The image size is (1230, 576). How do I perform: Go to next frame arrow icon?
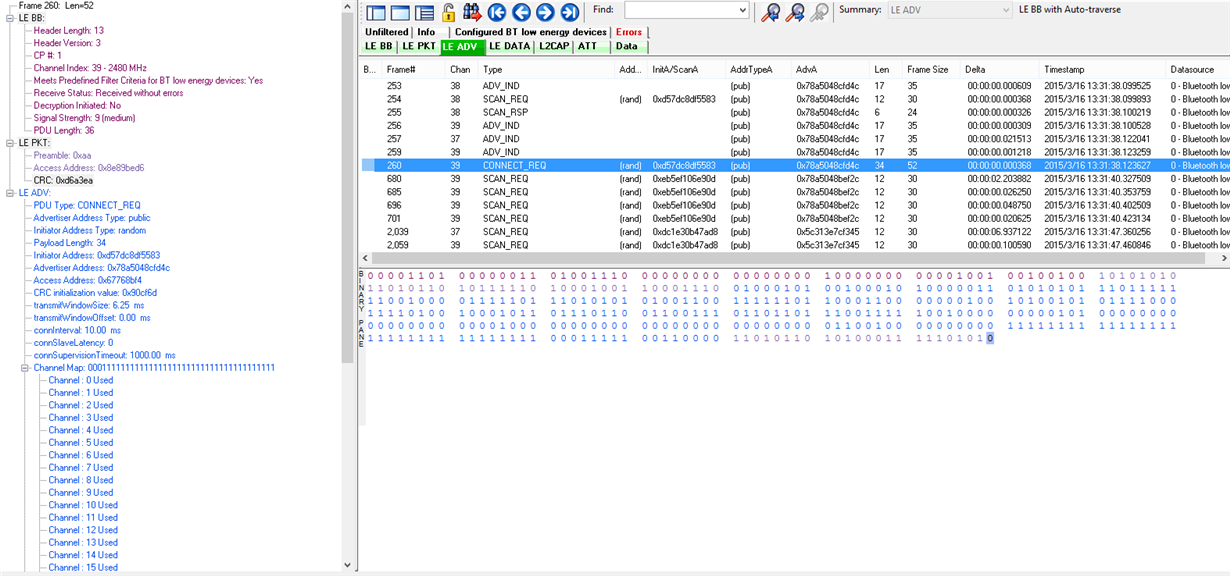545,12
